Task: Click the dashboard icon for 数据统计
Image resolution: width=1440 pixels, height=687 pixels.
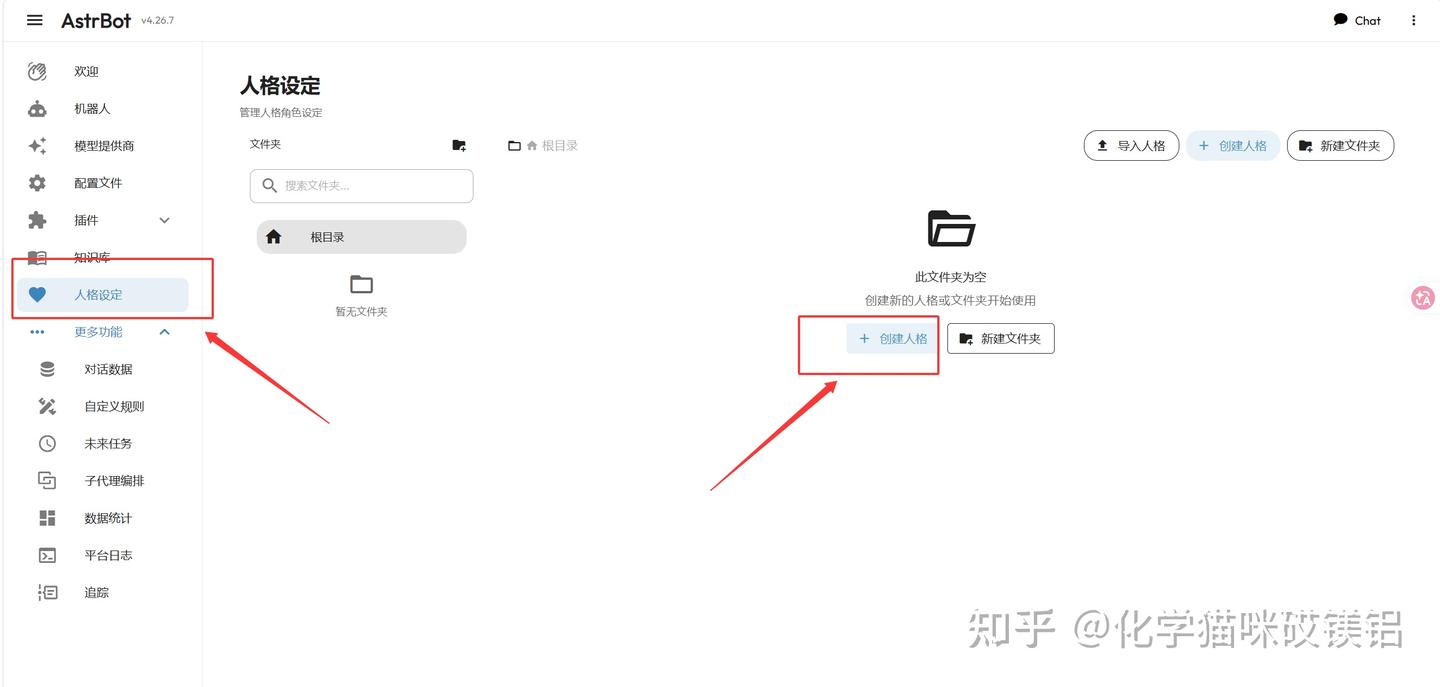Action: point(47,518)
